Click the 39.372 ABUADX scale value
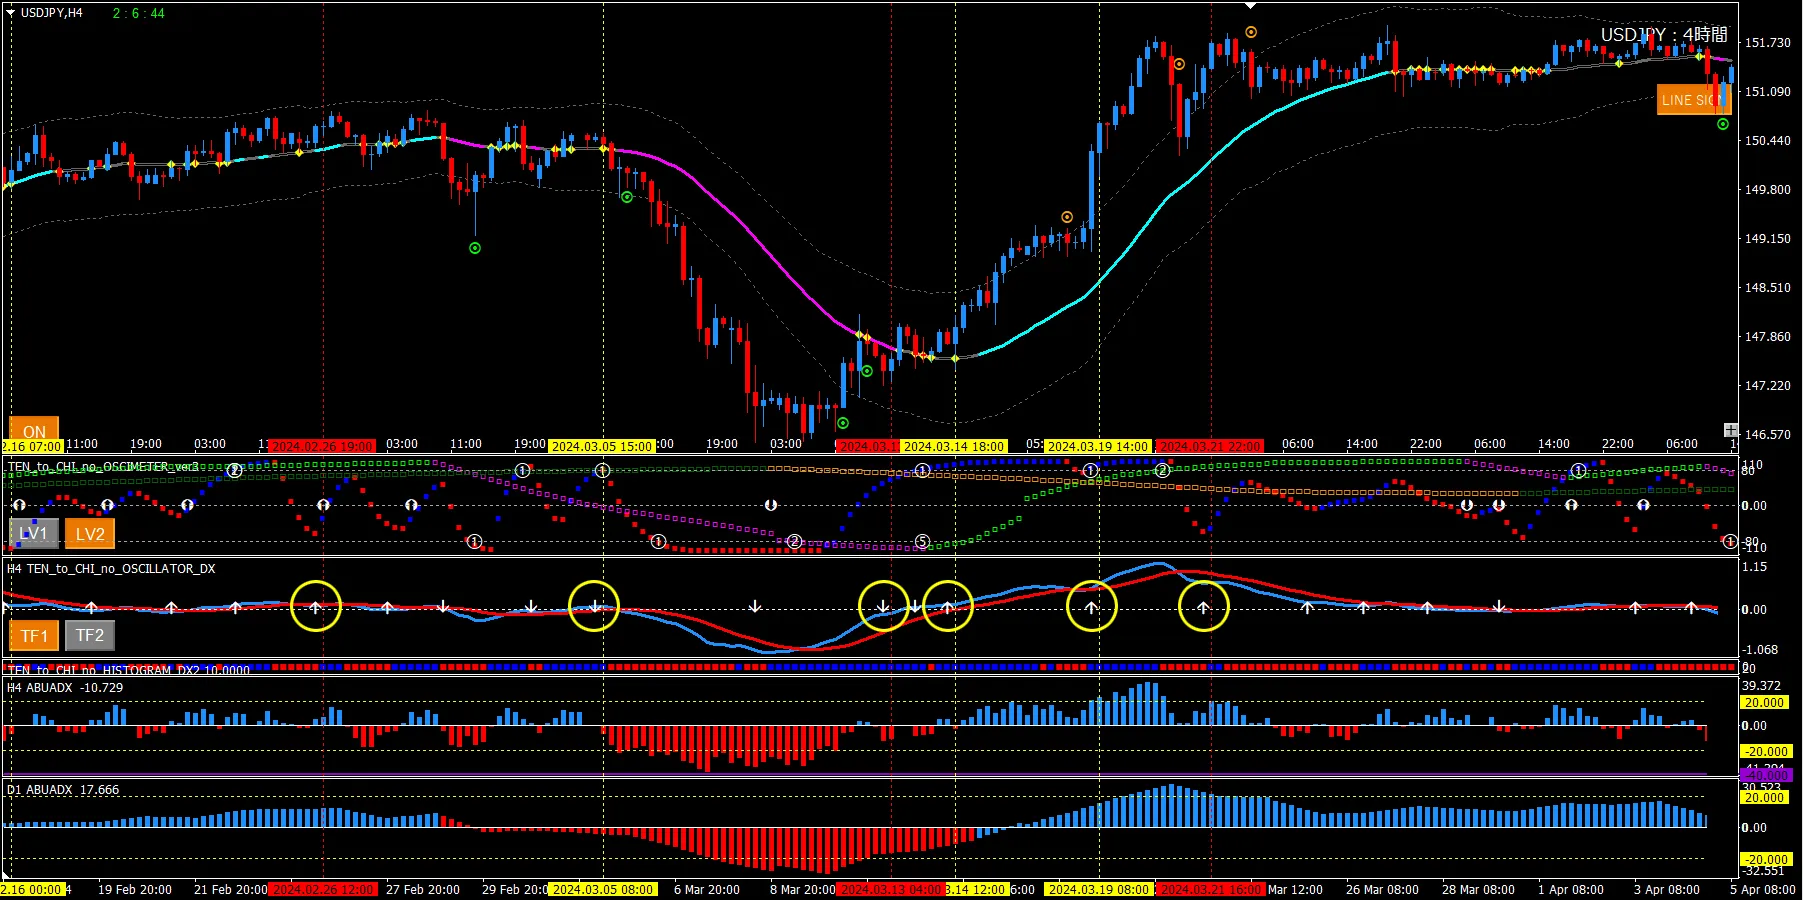The height and width of the screenshot is (900, 1804). pos(1762,686)
